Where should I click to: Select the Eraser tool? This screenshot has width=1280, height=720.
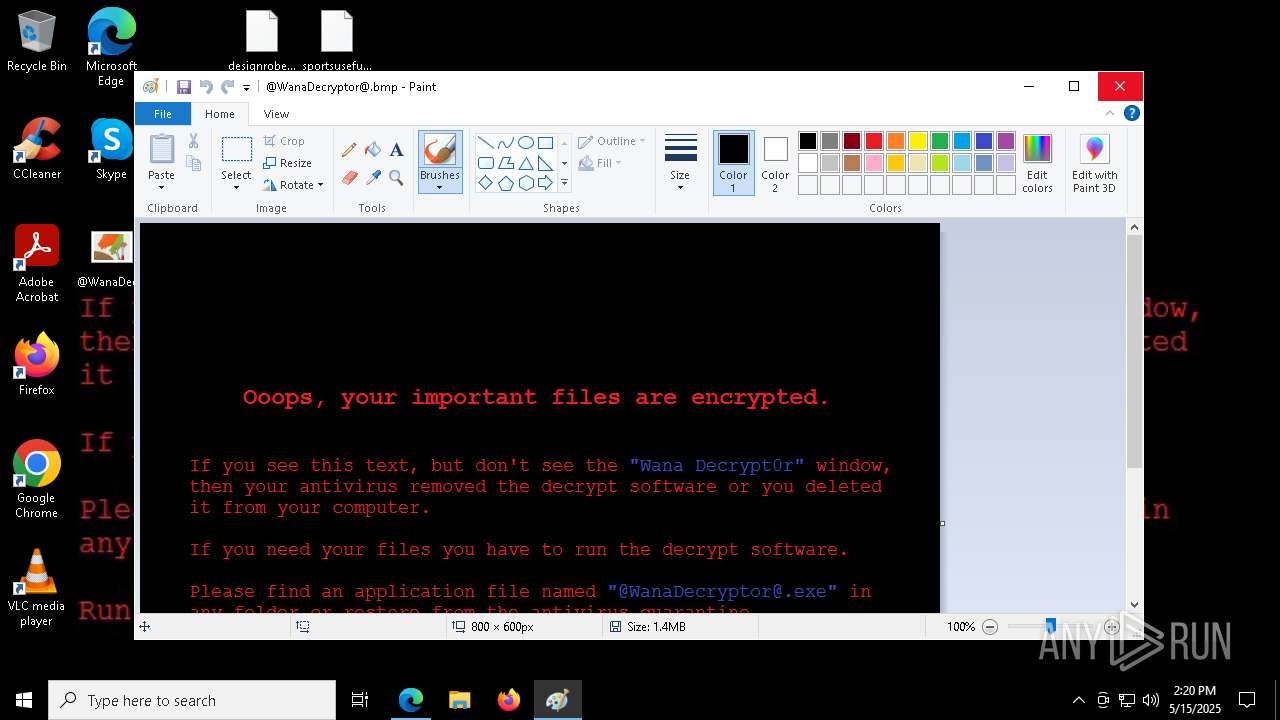pos(349,177)
